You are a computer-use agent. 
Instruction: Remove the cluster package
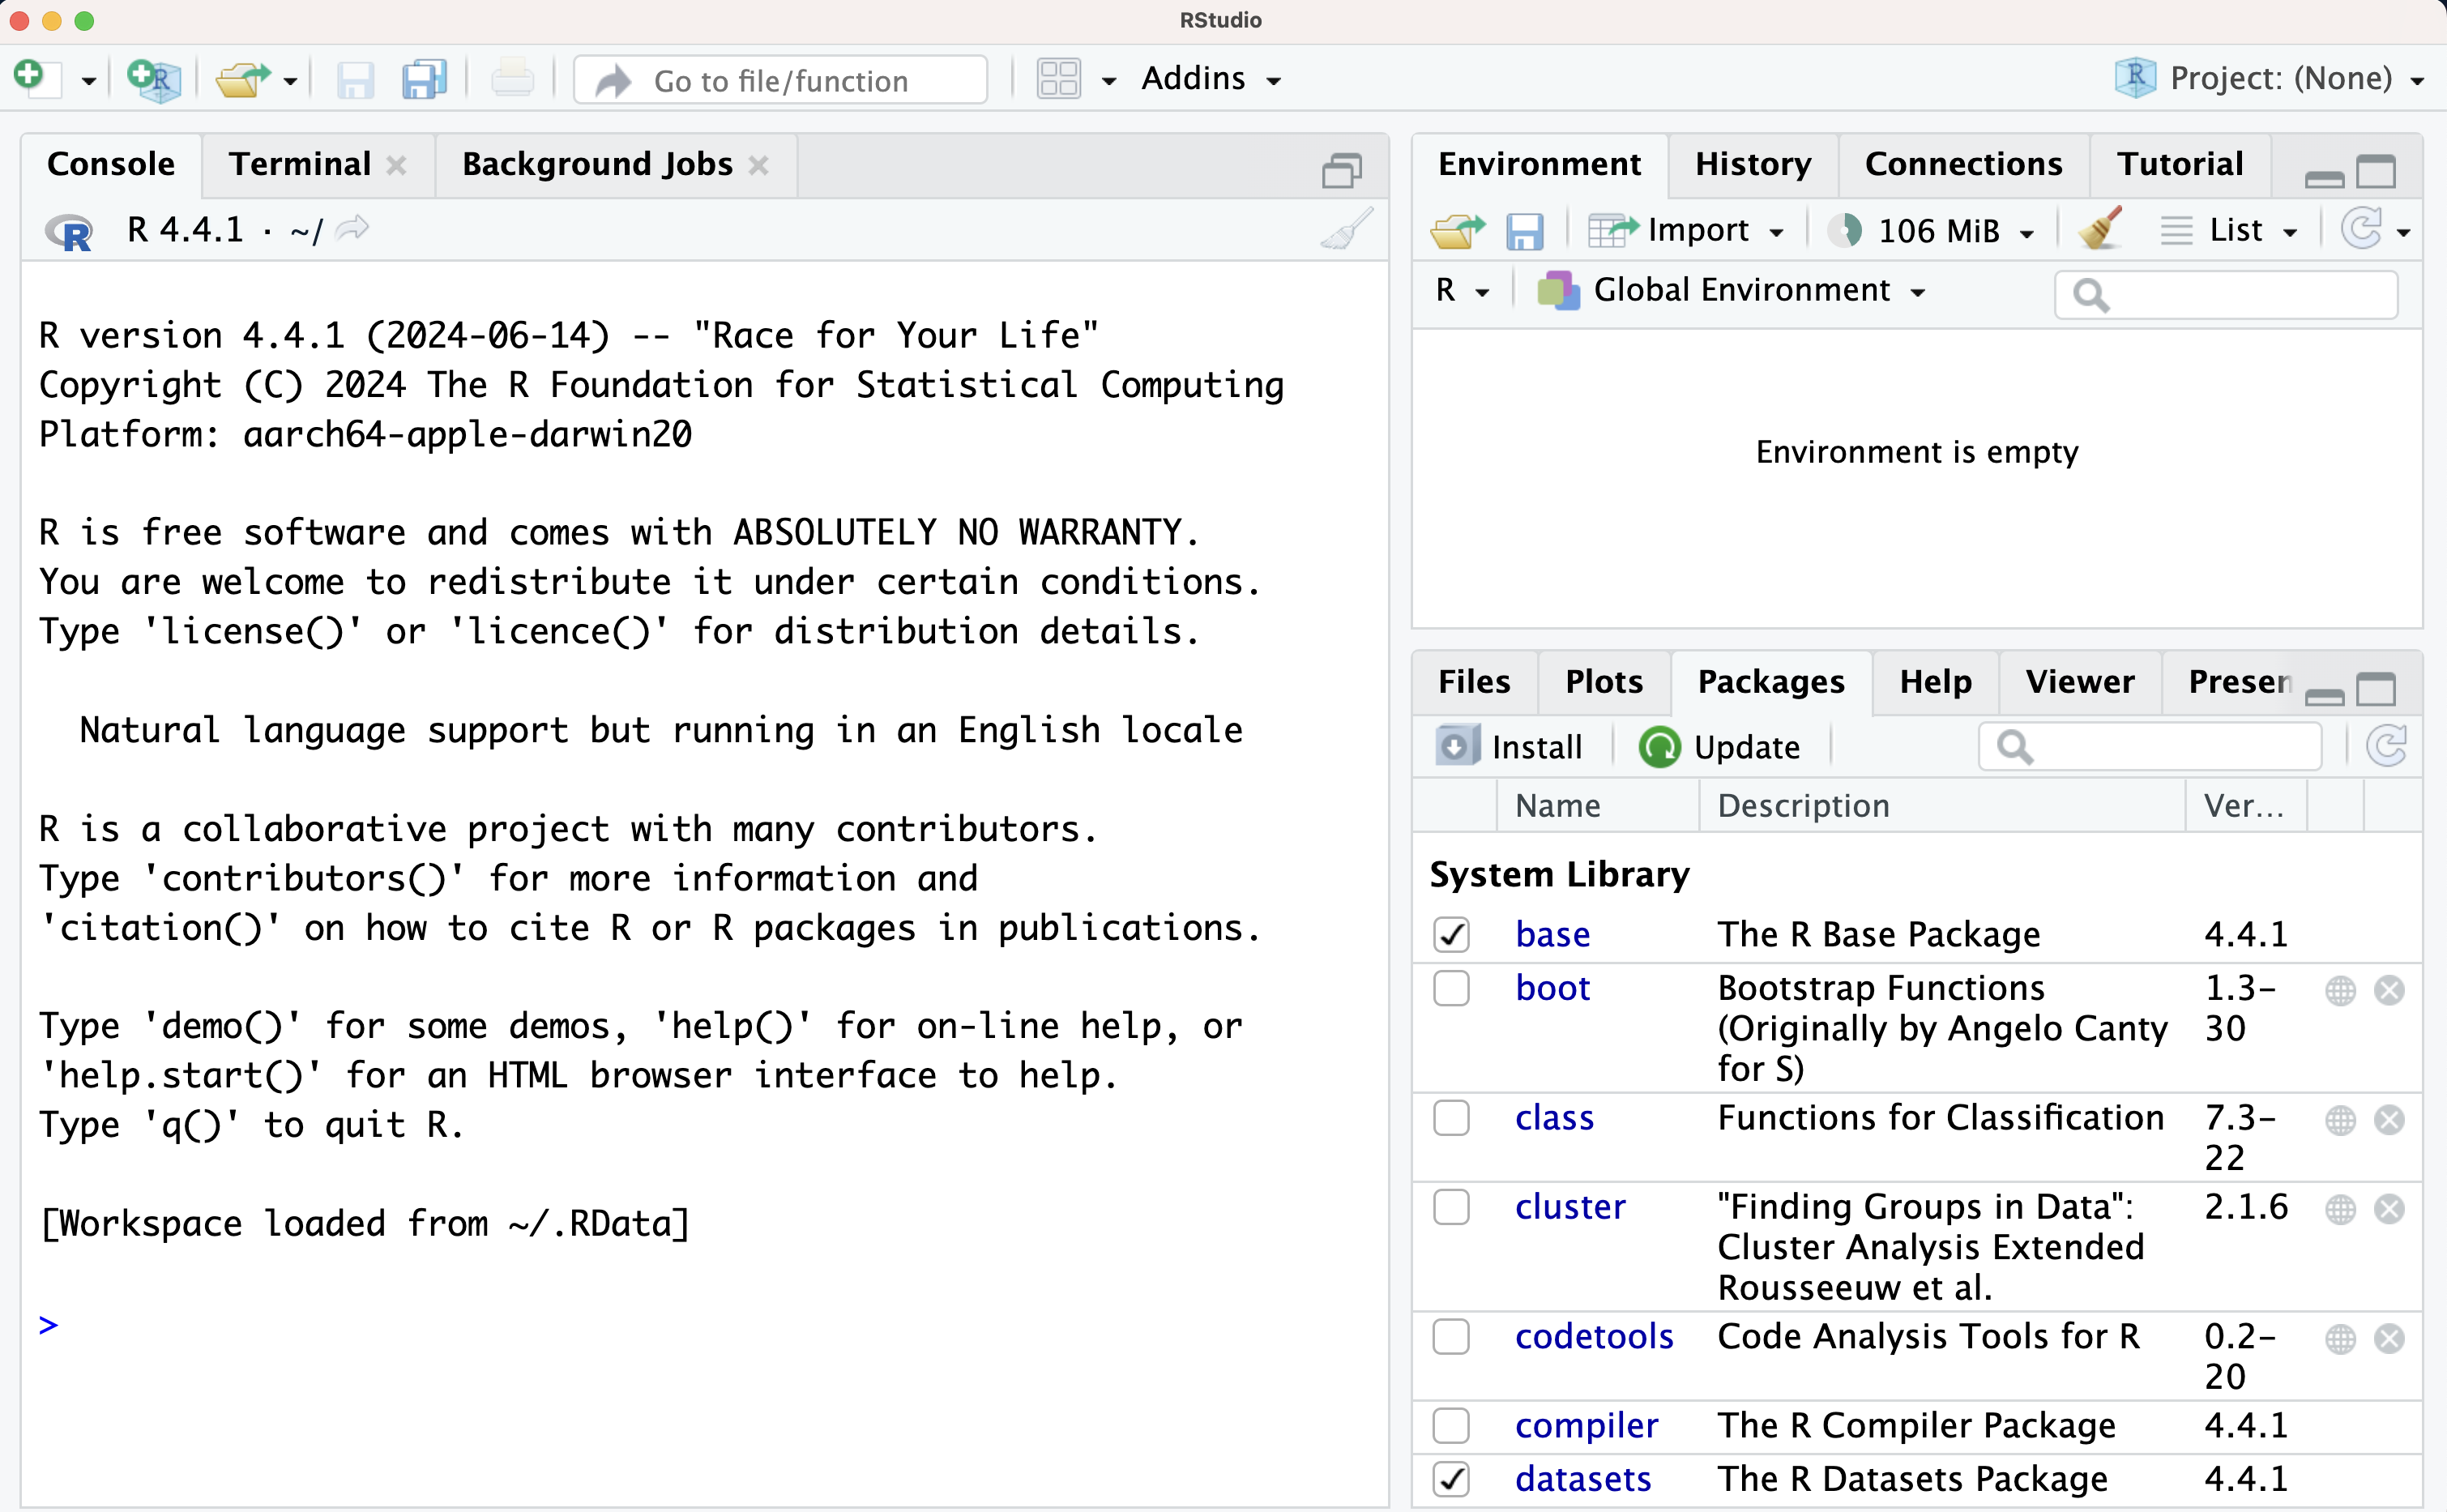2389,1209
